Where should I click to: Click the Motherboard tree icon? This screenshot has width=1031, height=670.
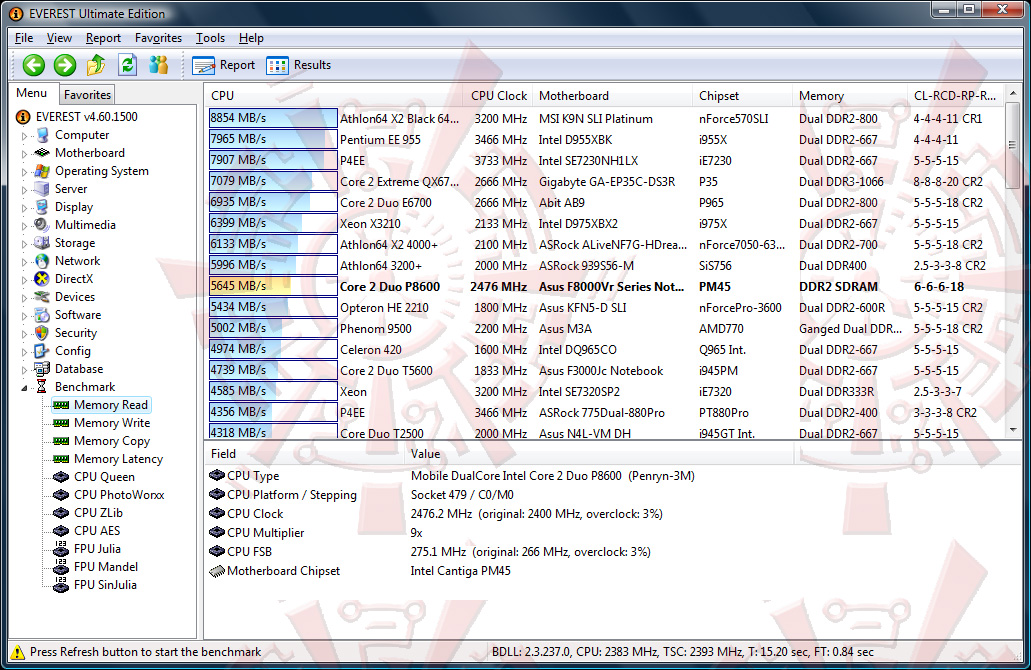coord(43,153)
